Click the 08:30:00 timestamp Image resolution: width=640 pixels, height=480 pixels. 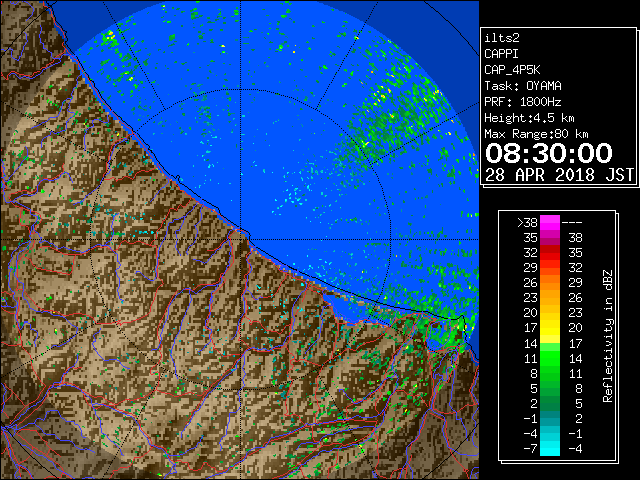click(x=549, y=153)
